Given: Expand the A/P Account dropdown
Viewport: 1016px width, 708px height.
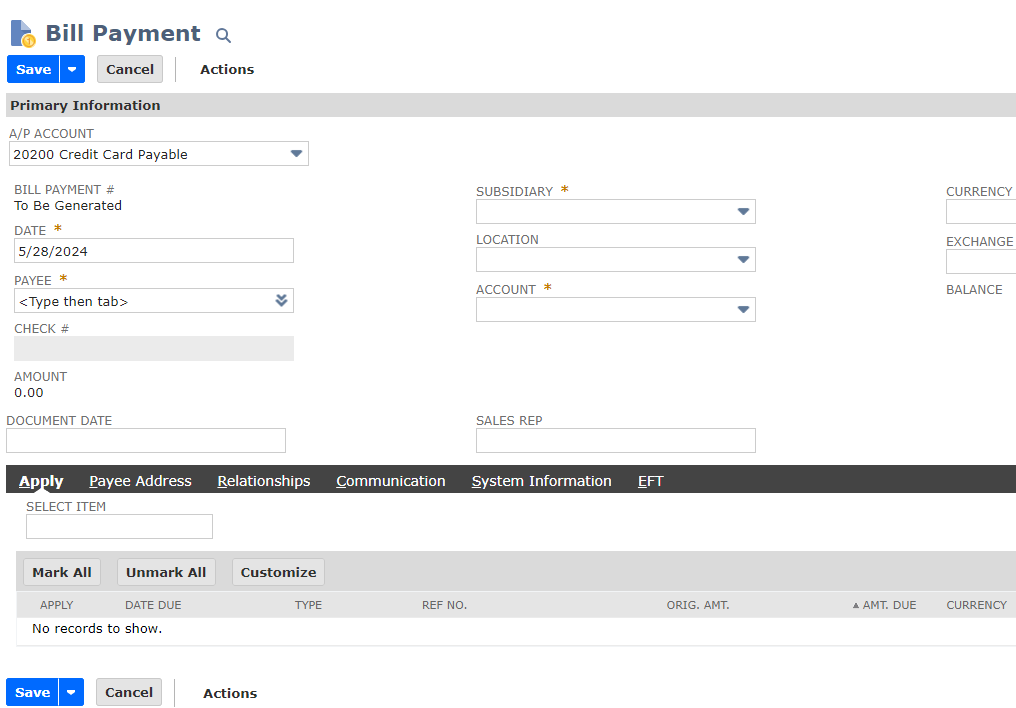Looking at the screenshot, I should (x=296, y=154).
